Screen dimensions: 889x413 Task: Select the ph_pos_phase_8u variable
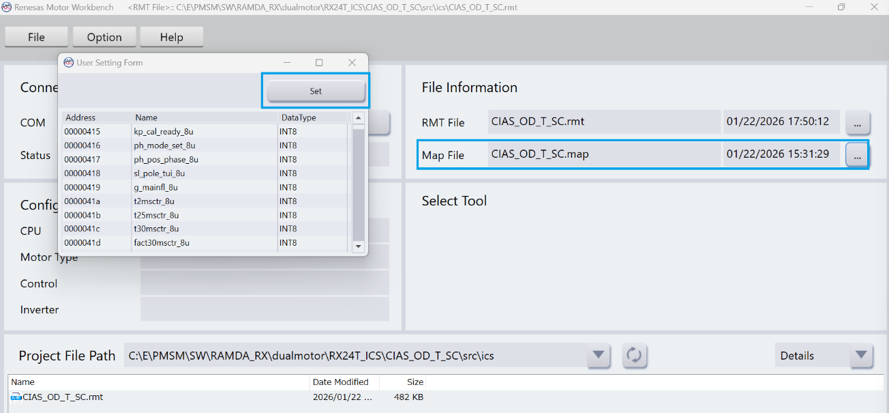pos(166,159)
